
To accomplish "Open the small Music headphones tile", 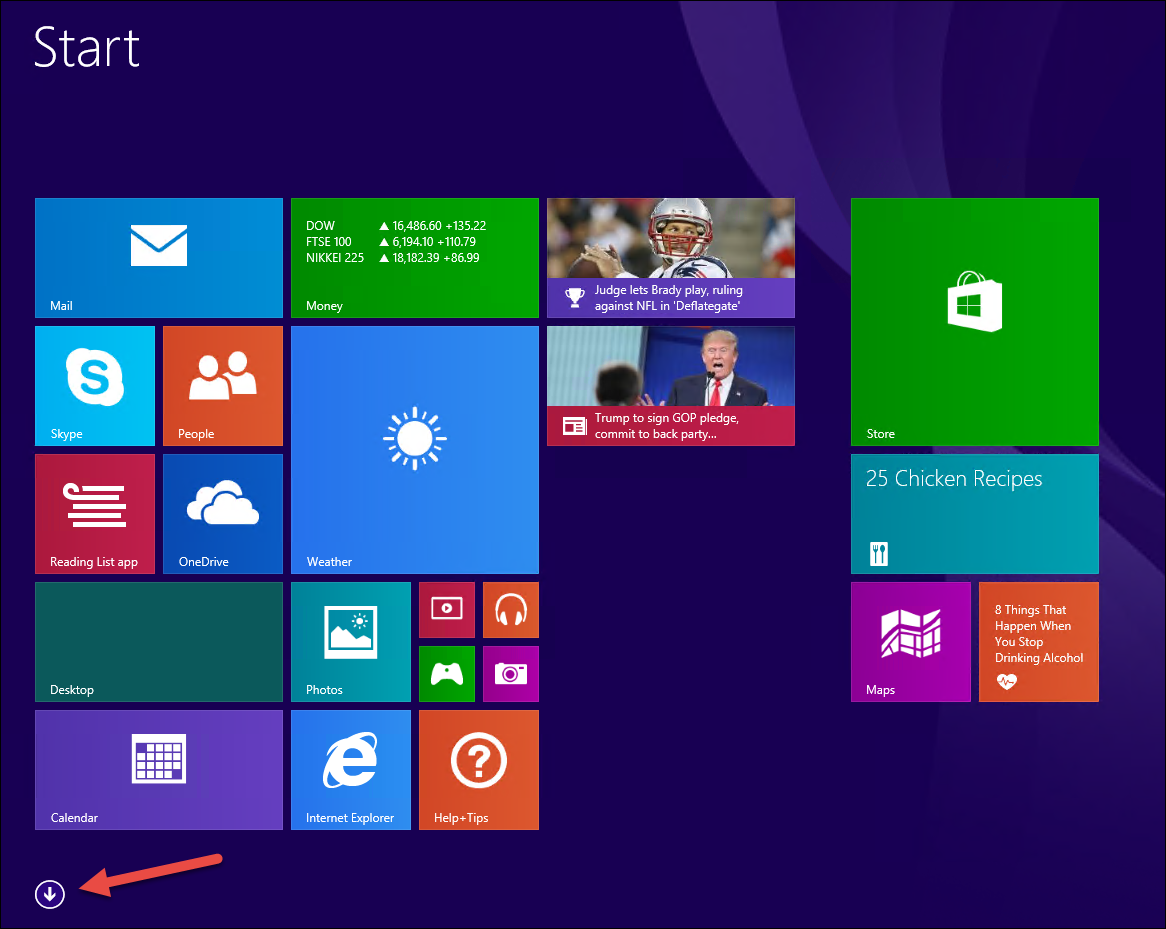I will (511, 609).
